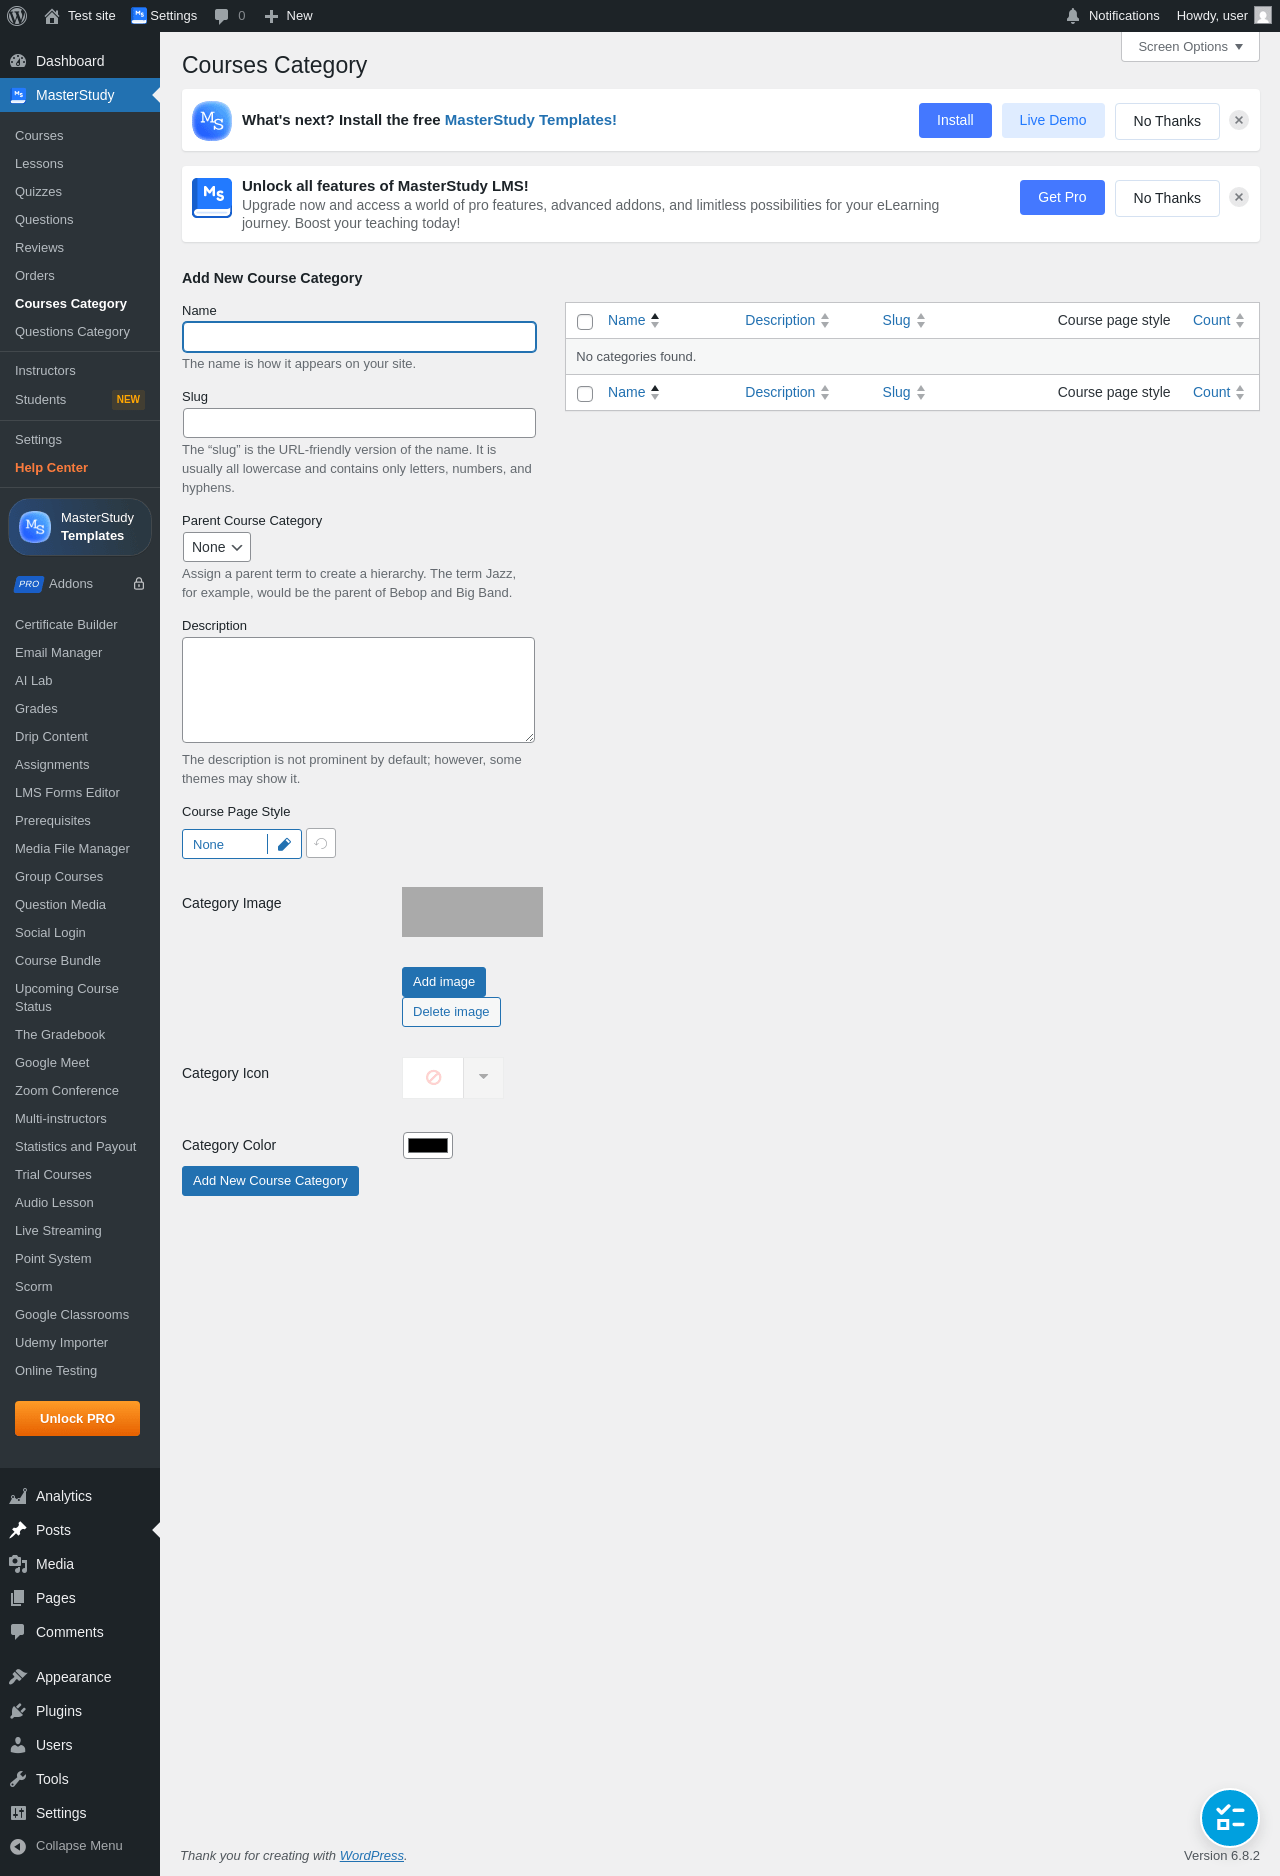The width and height of the screenshot is (1280, 1876).
Task: Sort by Slug in the table header
Action: [904, 320]
